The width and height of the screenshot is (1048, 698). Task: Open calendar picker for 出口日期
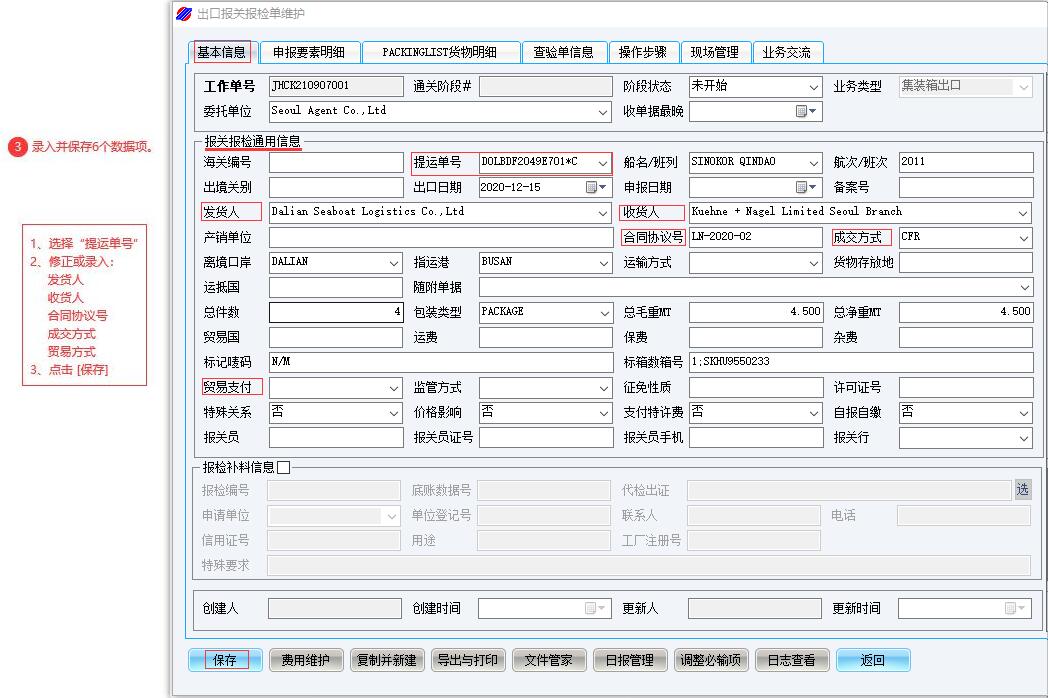(x=595, y=187)
